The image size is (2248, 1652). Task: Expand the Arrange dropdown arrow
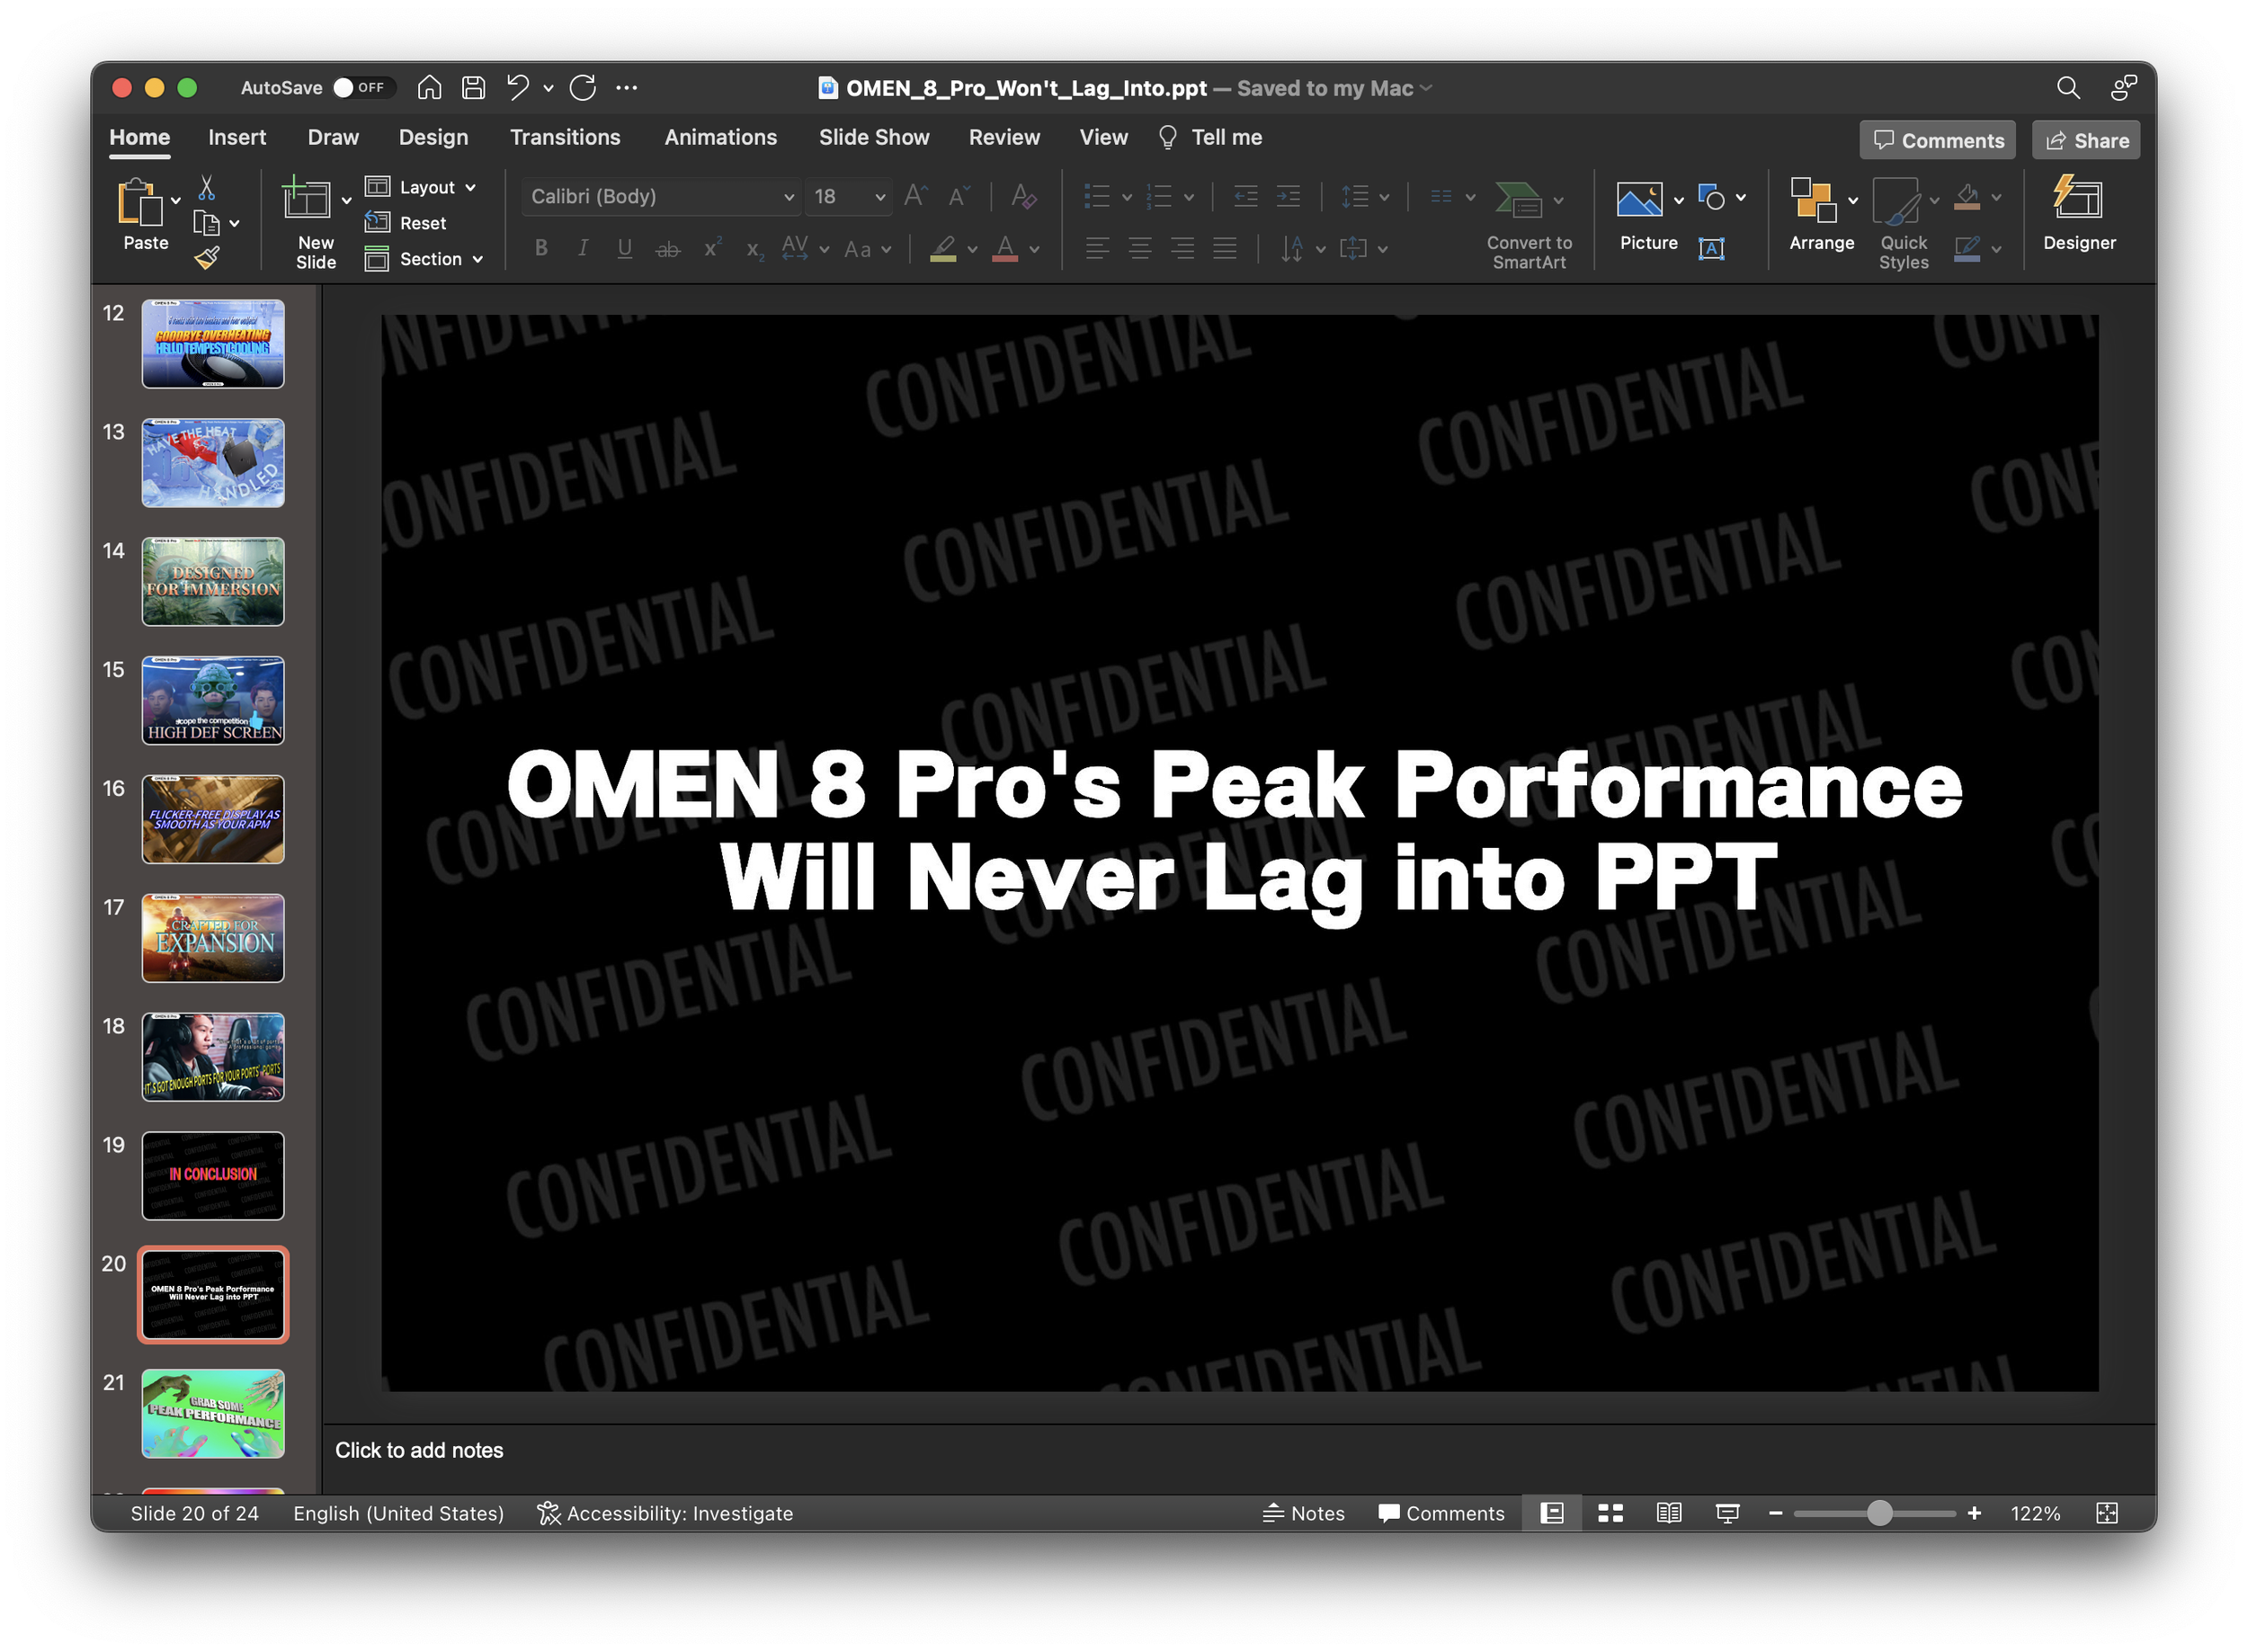pos(1852,200)
